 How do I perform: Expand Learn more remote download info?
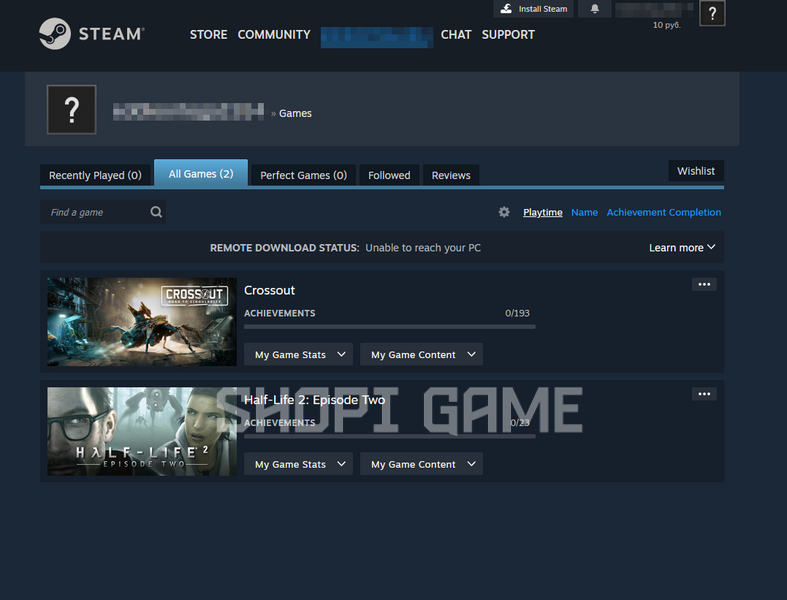click(x=682, y=248)
